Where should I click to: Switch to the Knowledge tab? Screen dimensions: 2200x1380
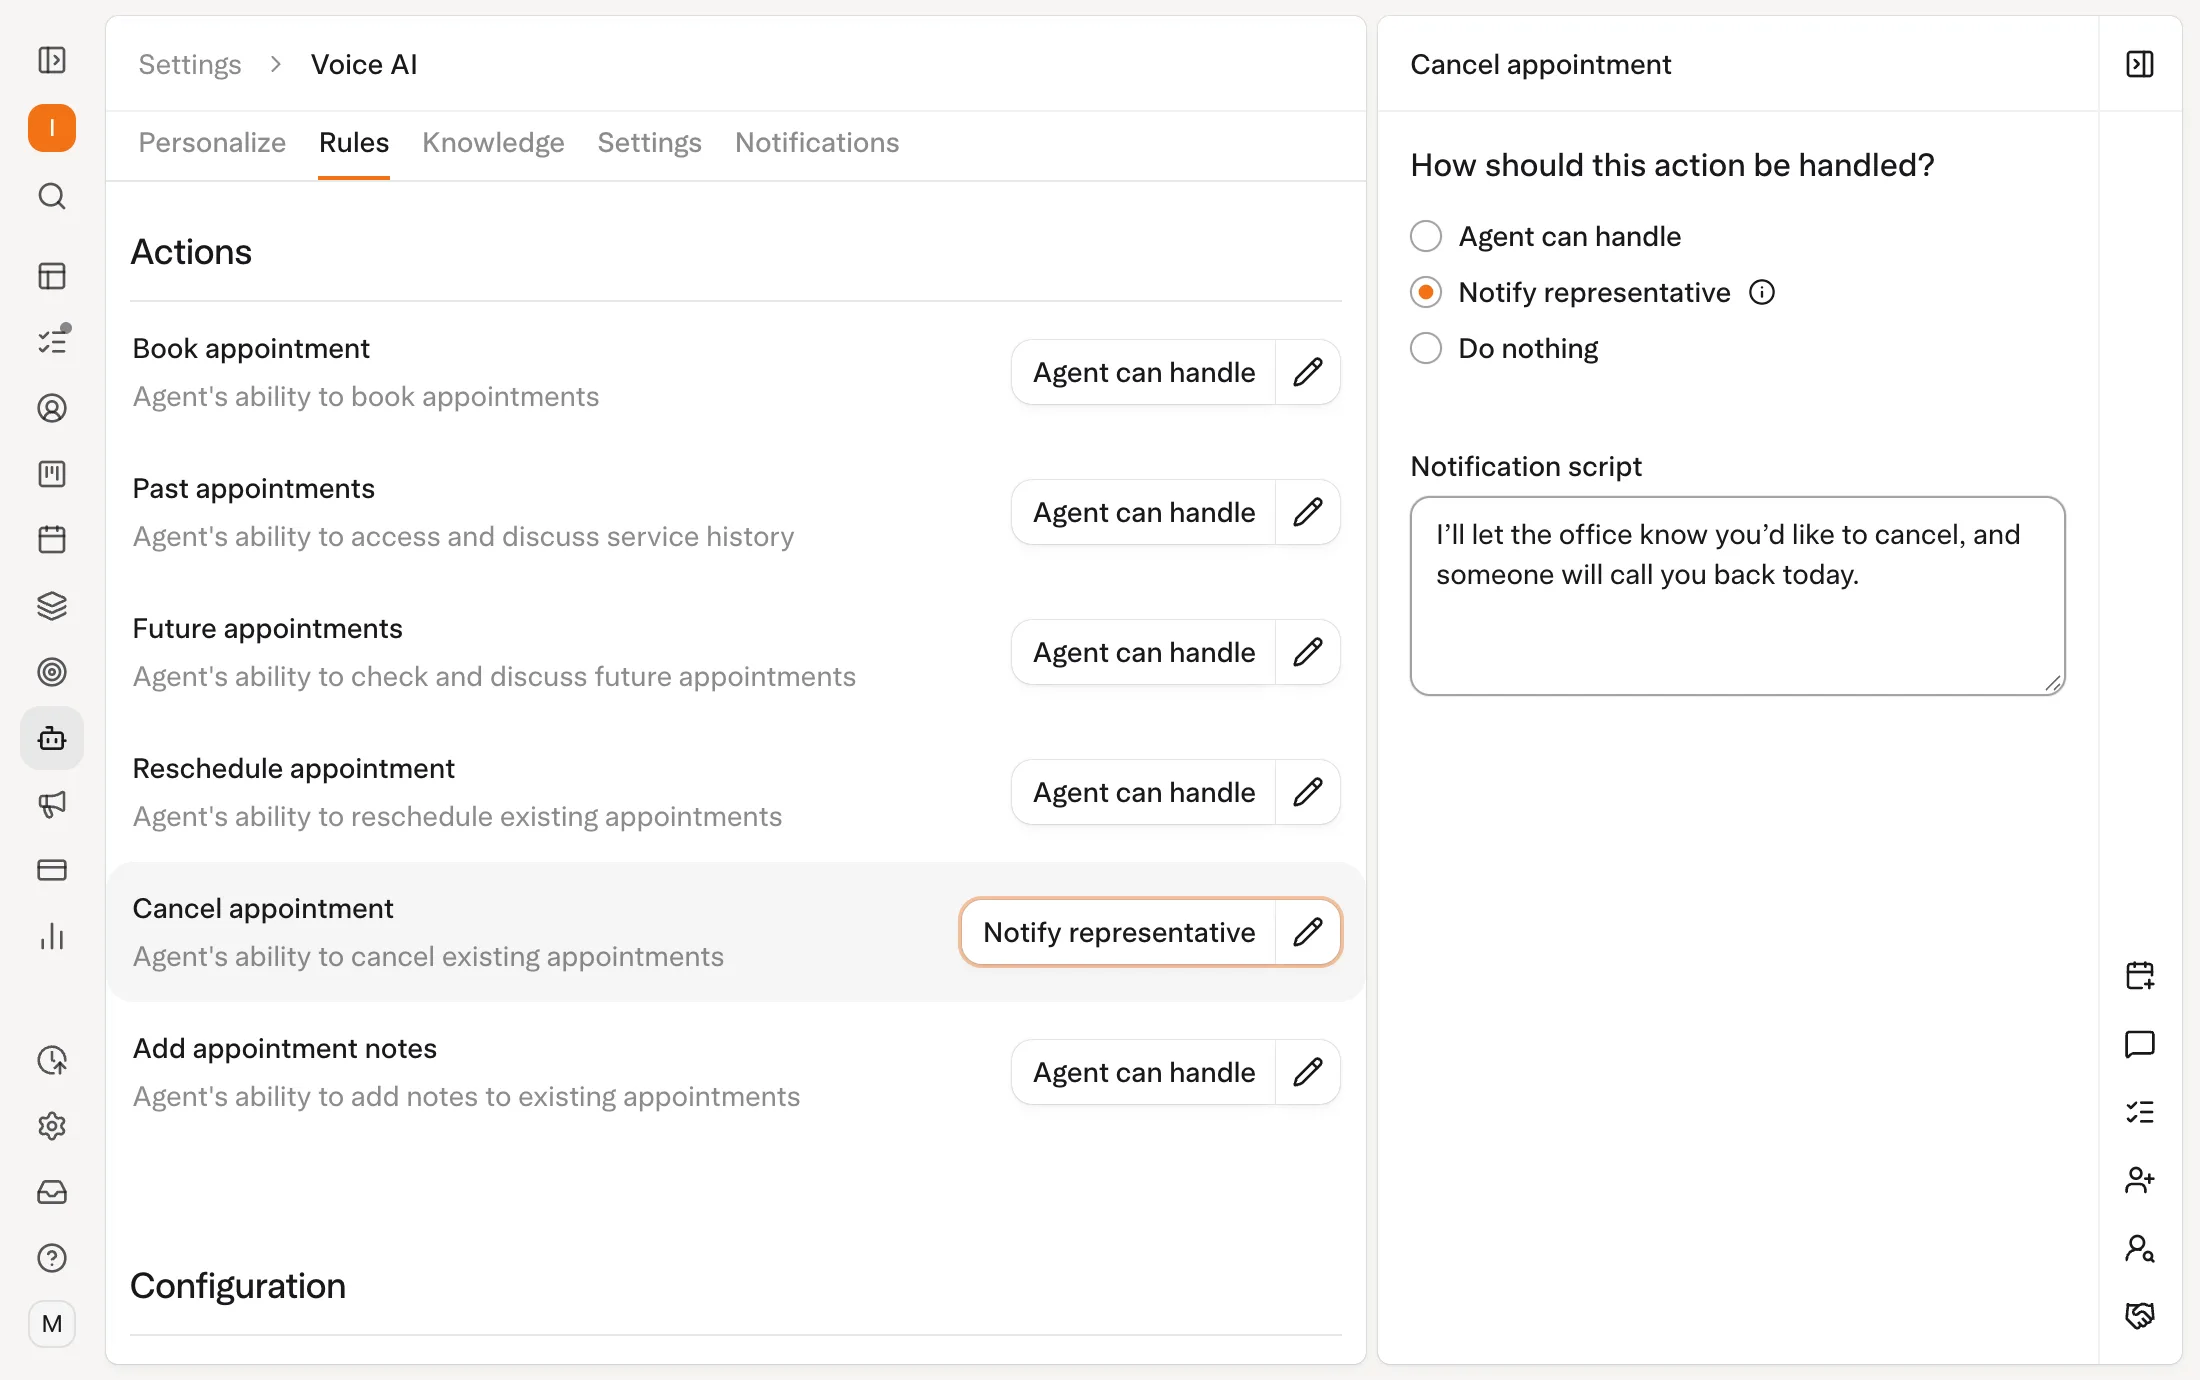(493, 143)
